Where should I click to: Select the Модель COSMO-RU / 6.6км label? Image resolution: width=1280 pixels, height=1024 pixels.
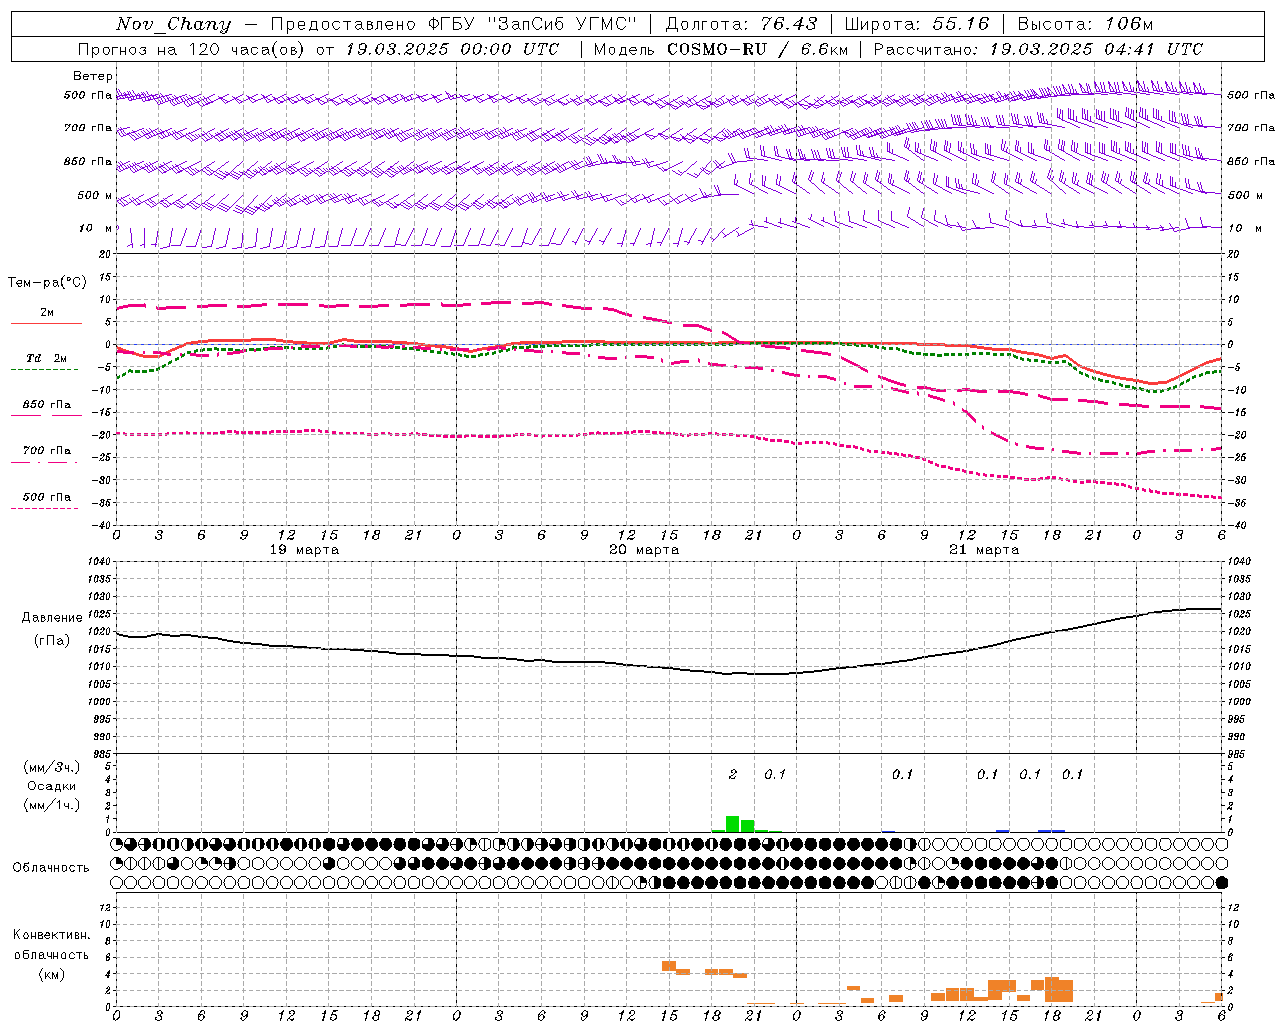(721, 49)
